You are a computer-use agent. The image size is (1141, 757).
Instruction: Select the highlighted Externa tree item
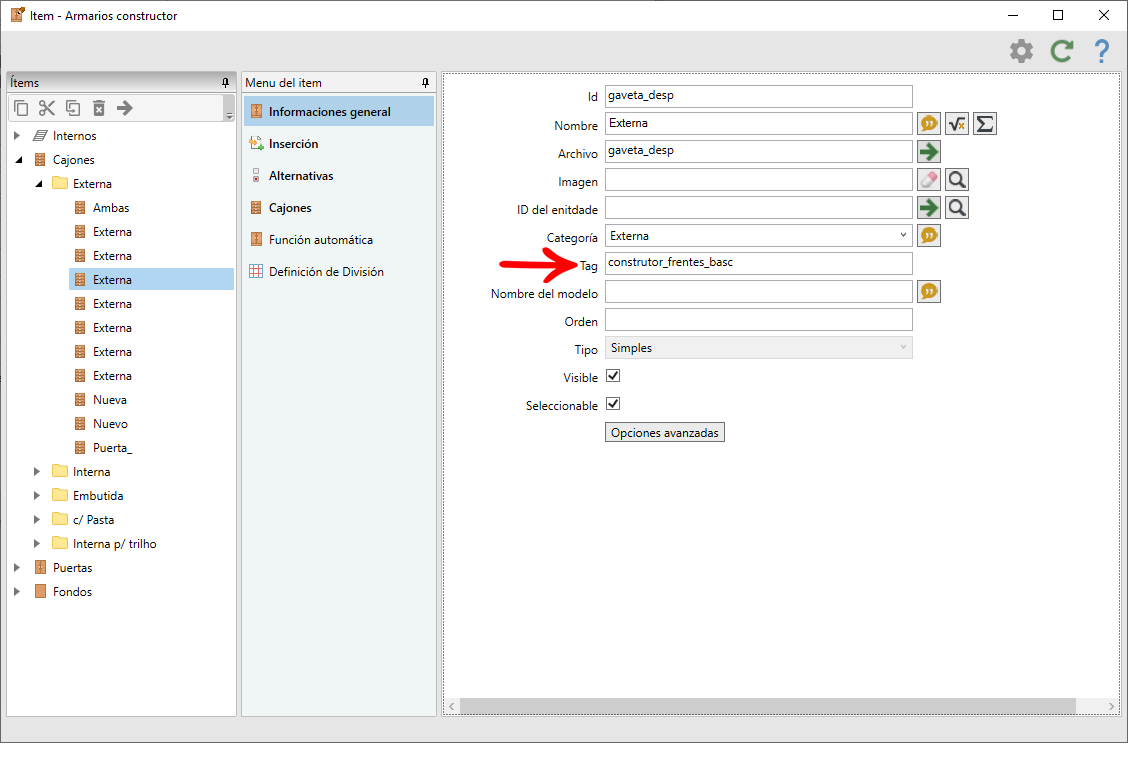(x=151, y=280)
